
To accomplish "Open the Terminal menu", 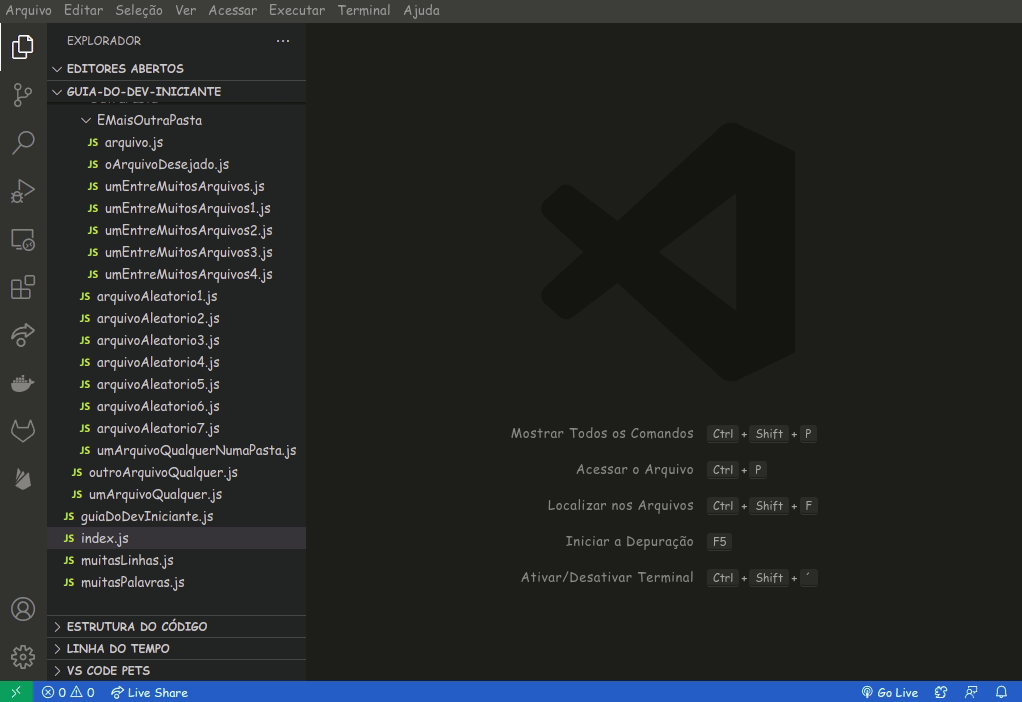I will coord(364,10).
